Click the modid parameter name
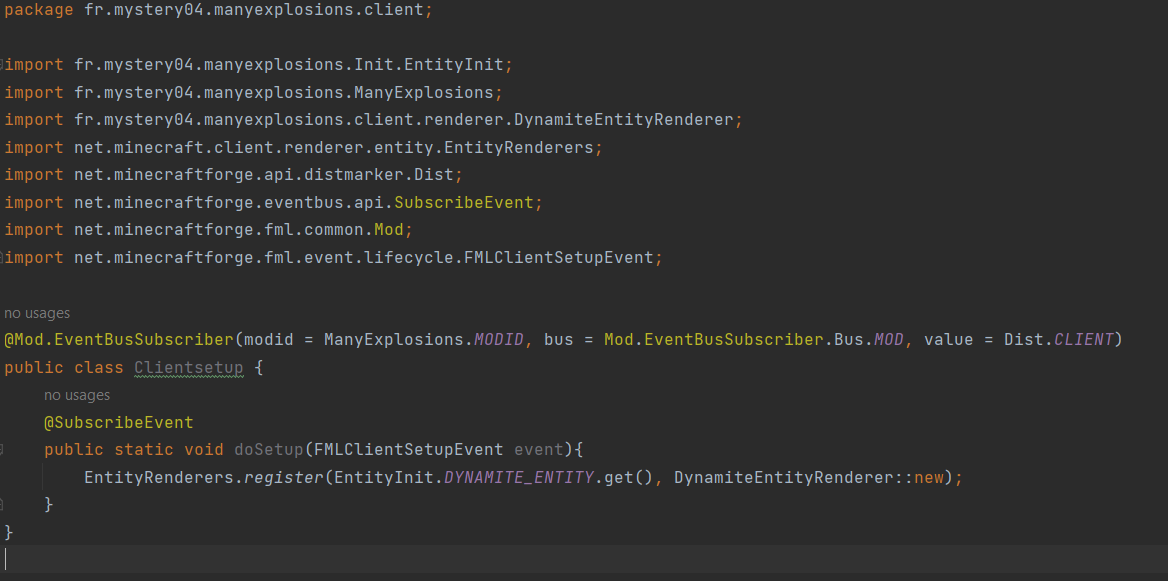Screen dimensions: 1168x581 click(x=269, y=340)
